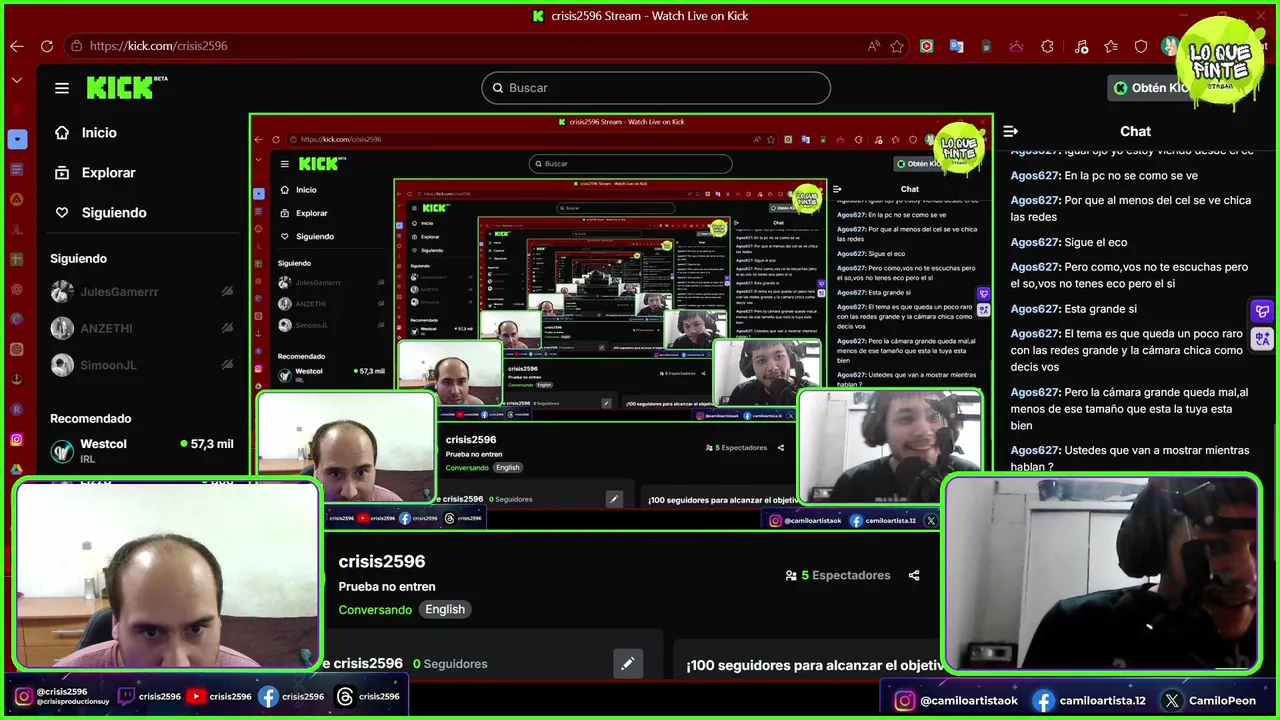Click the purple floating icon beside chat
Viewport: 1280px width, 720px height.
[x=1262, y=313]
